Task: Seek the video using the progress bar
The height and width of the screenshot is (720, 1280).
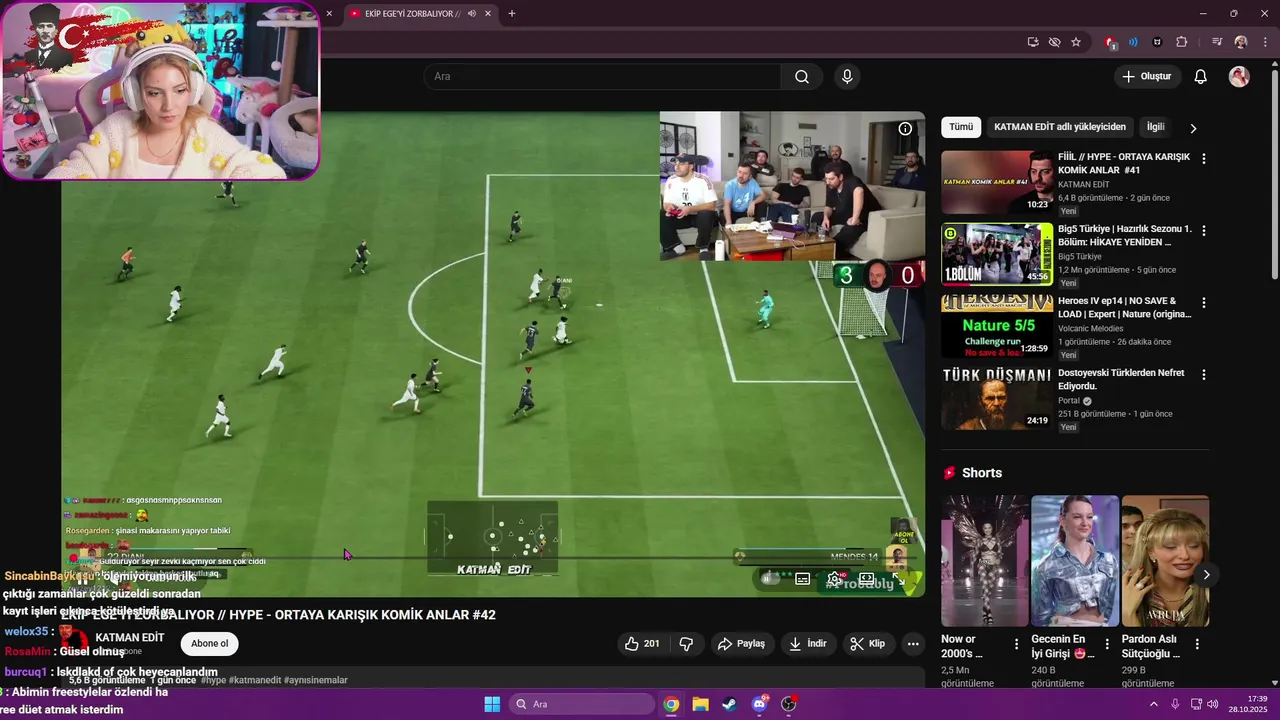Action: click(x=488, y=558)
